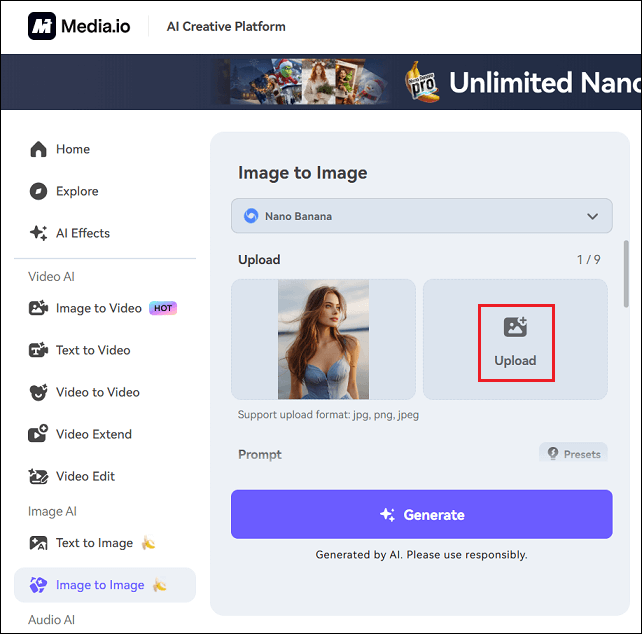
Task: Click the Presets lightbulb icon
Action: click(x=553, y=453)
